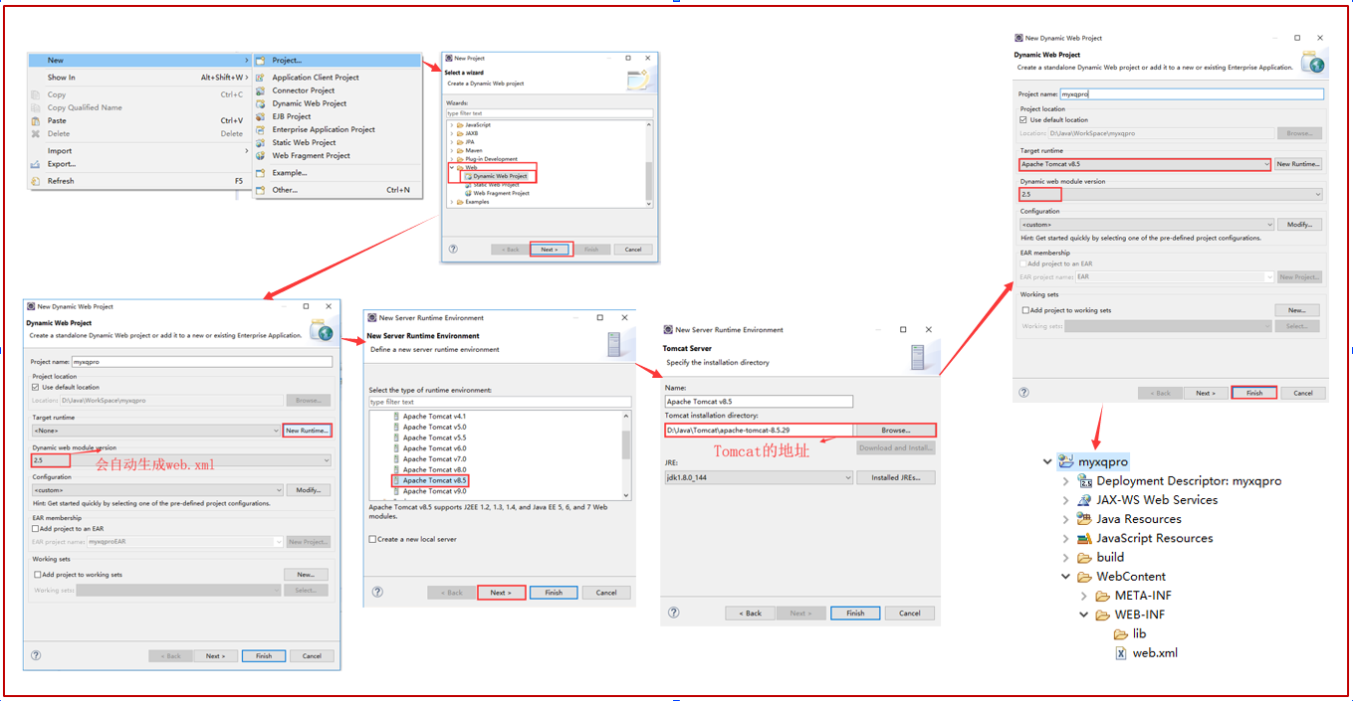Toggle Use default location in bottom-left dialog
1353x701 pixels.
coord(35,387)
